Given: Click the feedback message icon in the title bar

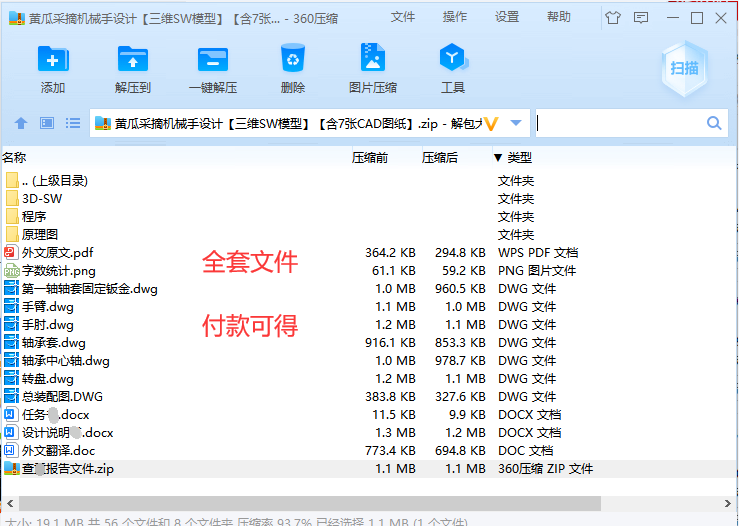Looking at the screenshot, I should pyautogui.click(x=640, y=18).
